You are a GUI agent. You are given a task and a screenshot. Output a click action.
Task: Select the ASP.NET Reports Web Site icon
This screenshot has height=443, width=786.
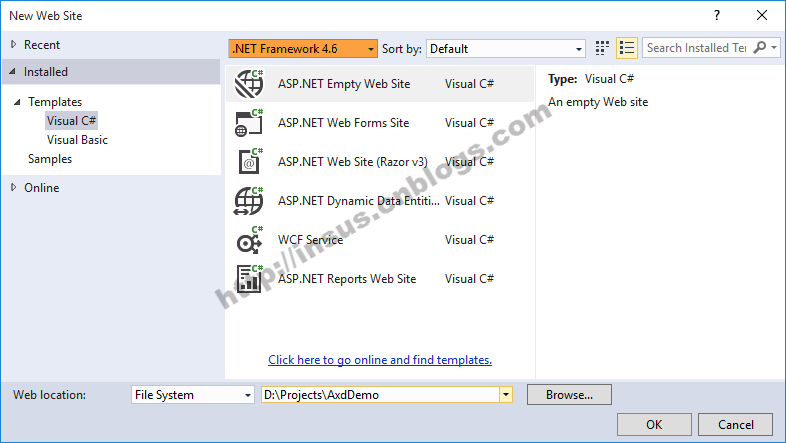pos(249,279)
